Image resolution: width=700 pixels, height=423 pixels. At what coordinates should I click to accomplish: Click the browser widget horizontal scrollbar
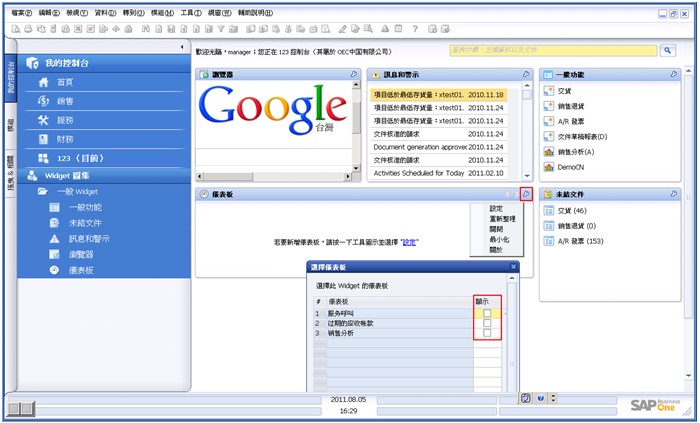coord(274,177)
